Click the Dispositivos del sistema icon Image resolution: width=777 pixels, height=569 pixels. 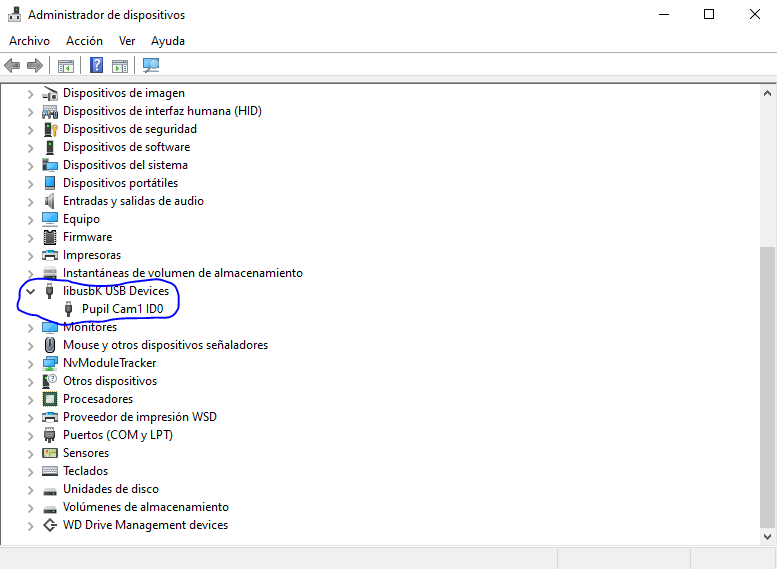click(50, 165)
